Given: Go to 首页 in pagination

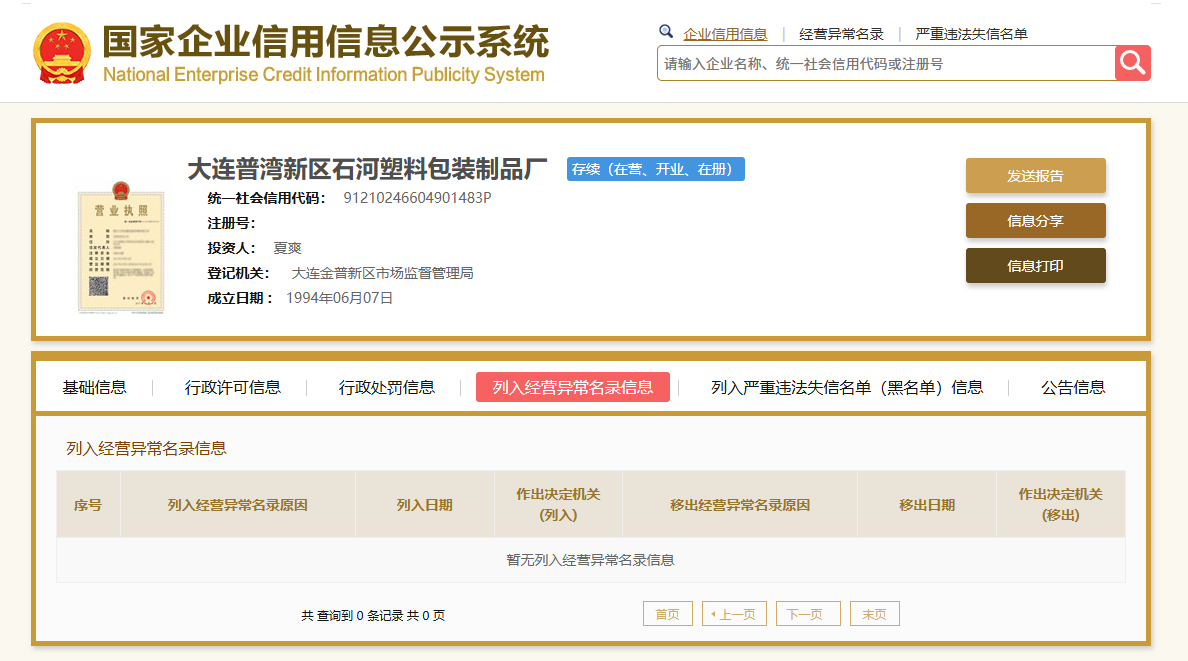Looking at the screenshot, I should click(x=667, y=614).
